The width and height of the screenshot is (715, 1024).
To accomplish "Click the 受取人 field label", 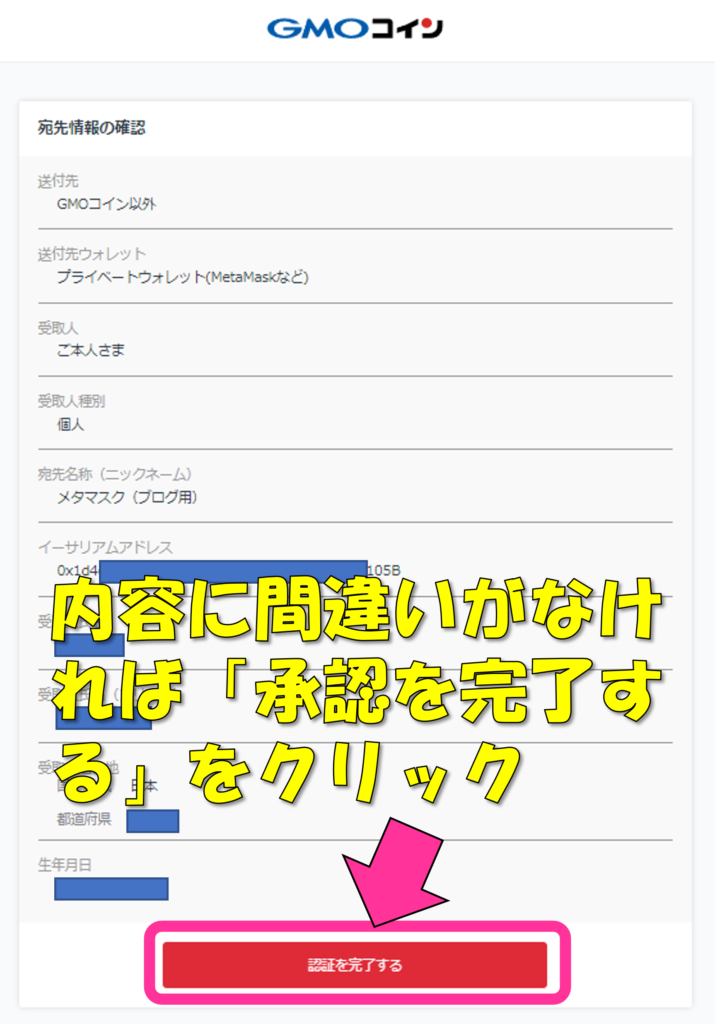I will click(x=58, y=328).
